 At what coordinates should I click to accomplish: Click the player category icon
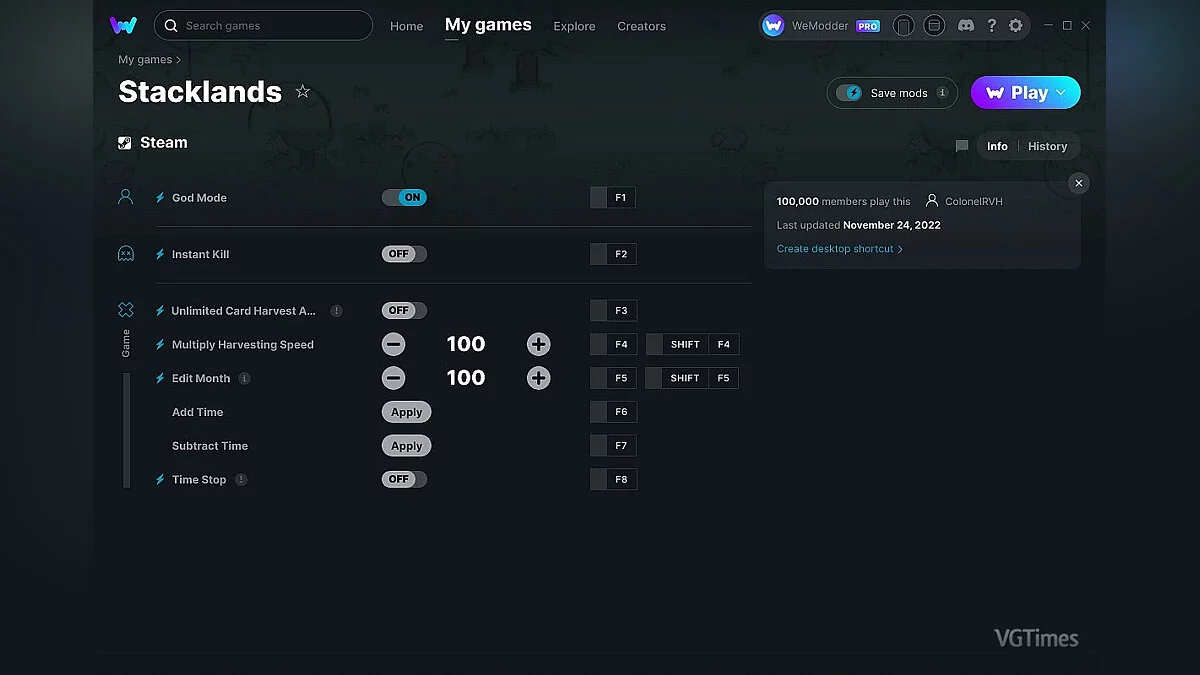tap(125, 197)
